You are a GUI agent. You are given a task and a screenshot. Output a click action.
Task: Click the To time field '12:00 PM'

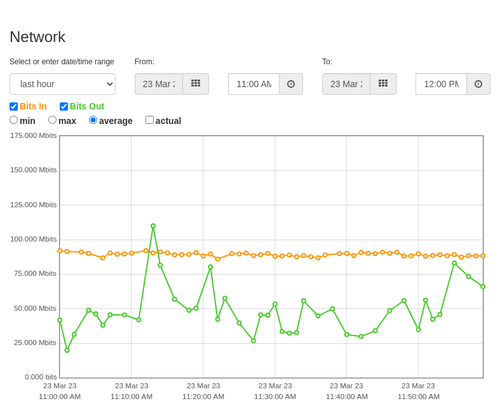[441, 84]
